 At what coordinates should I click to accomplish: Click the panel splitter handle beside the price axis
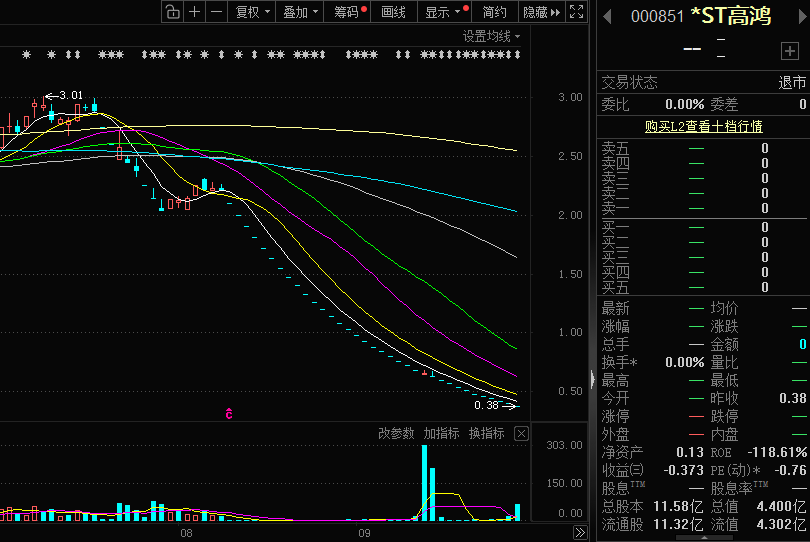click(x=592, y=380)
